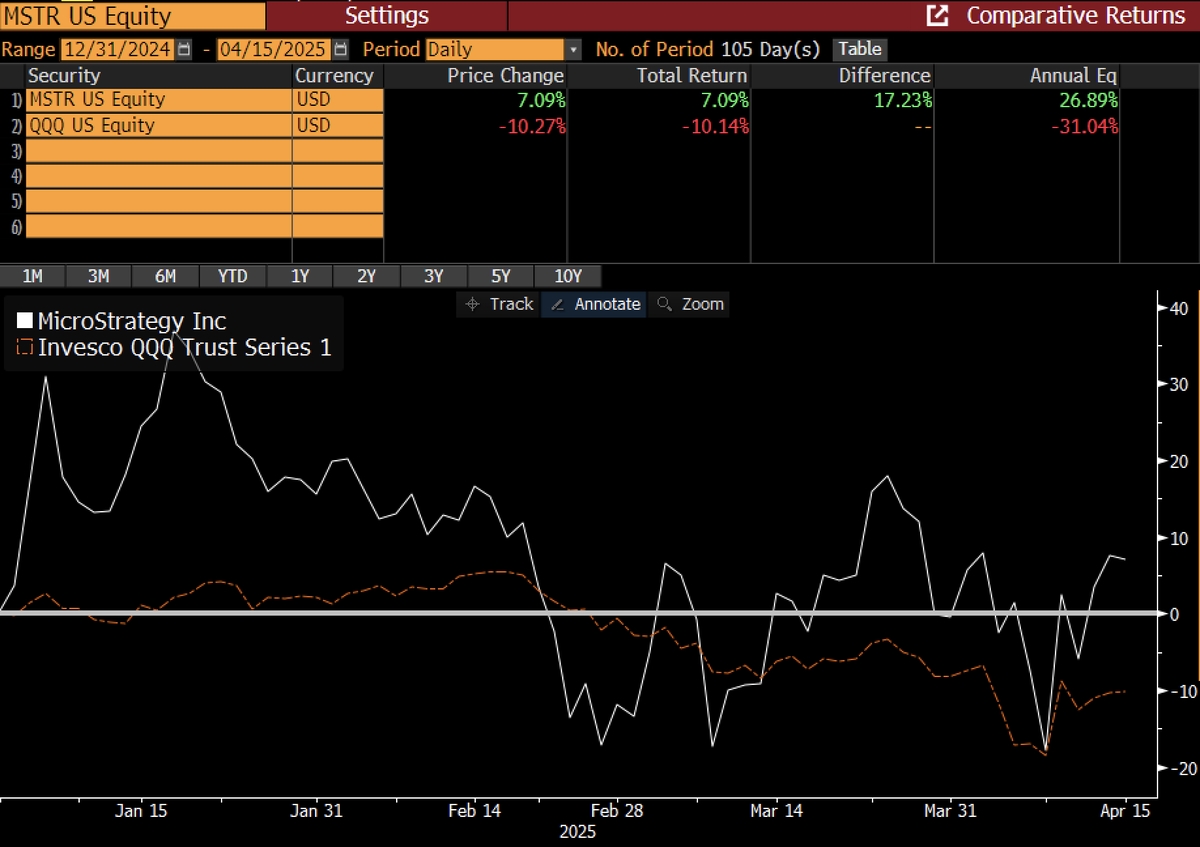This screenshot has width=1200, height=847.
Task: Open the start date calendar picker icon
Action: 183,49
